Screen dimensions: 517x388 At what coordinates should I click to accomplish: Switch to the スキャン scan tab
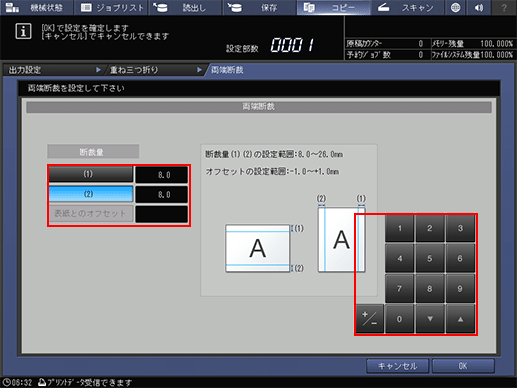[x=407, y=7]
